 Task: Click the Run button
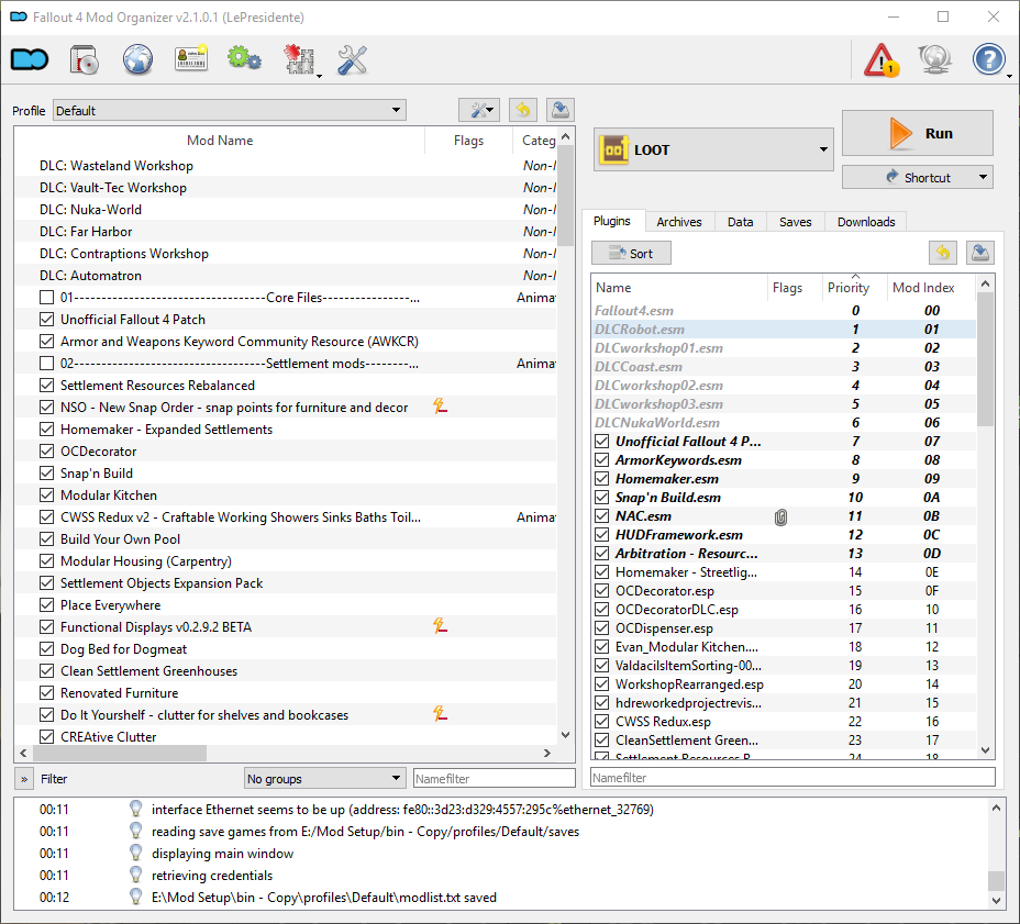pos(917,133)
